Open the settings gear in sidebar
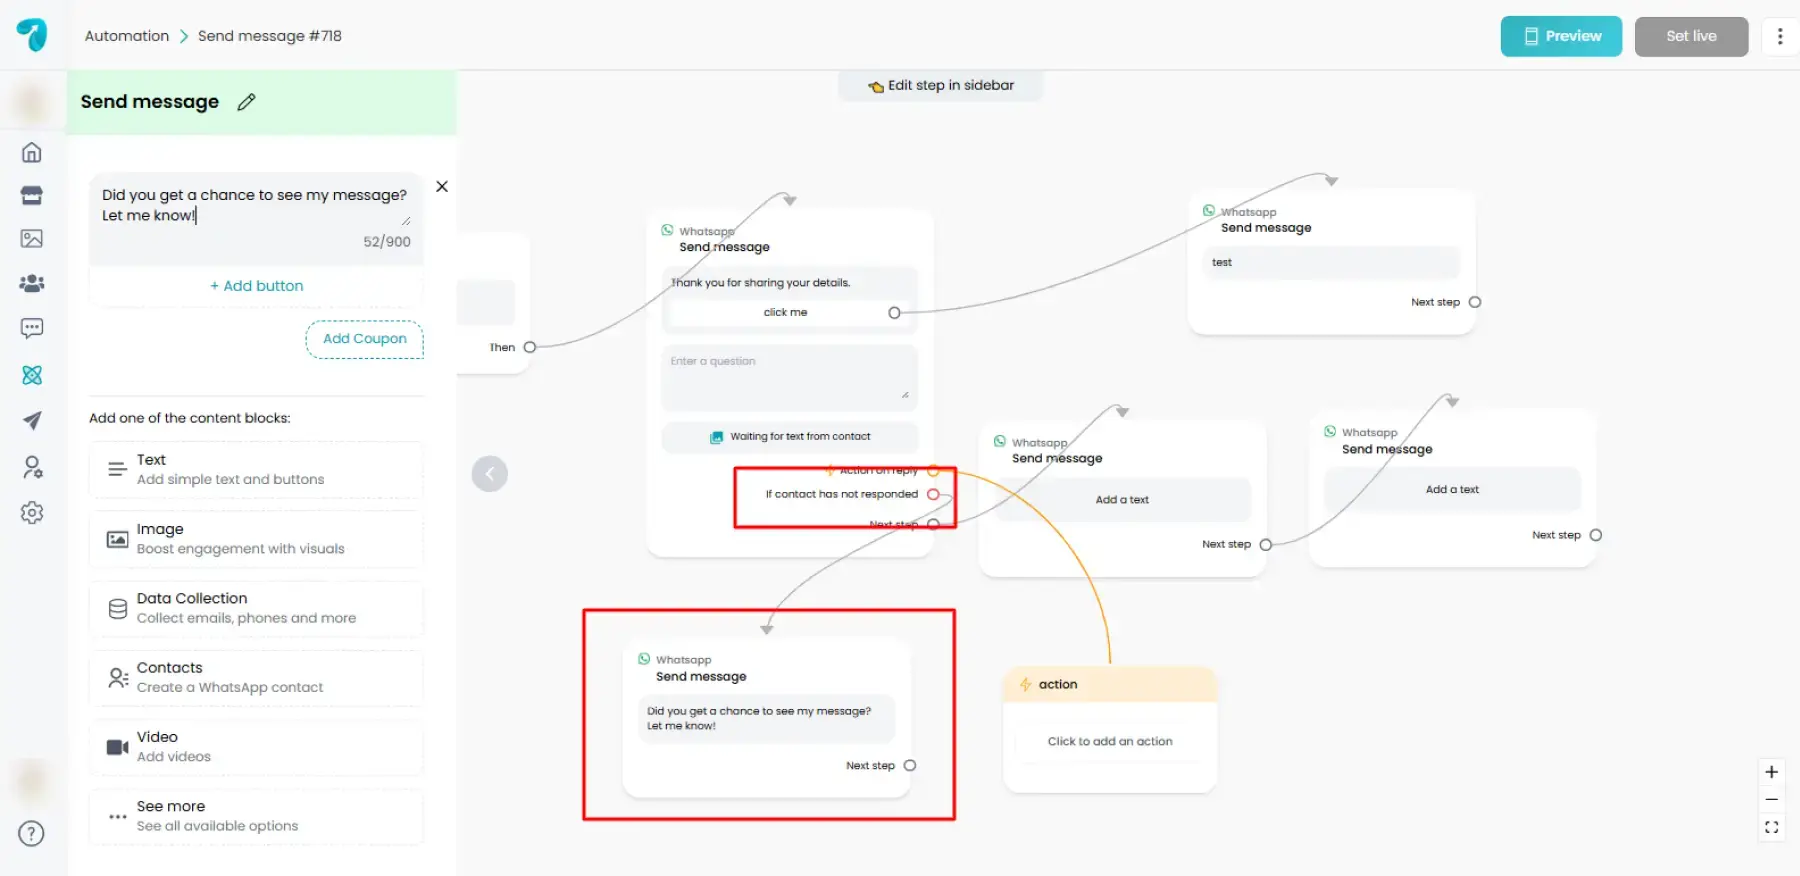 [x=32, y=513]
